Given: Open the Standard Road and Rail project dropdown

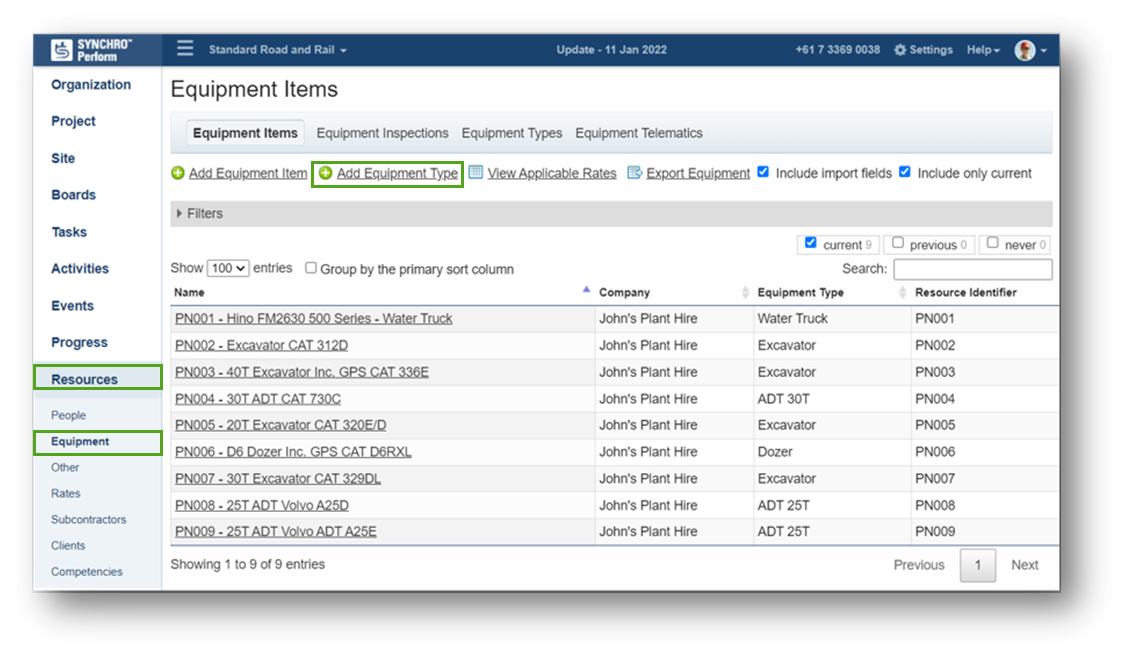Looking at the screenshot, I should coord(277,48).
